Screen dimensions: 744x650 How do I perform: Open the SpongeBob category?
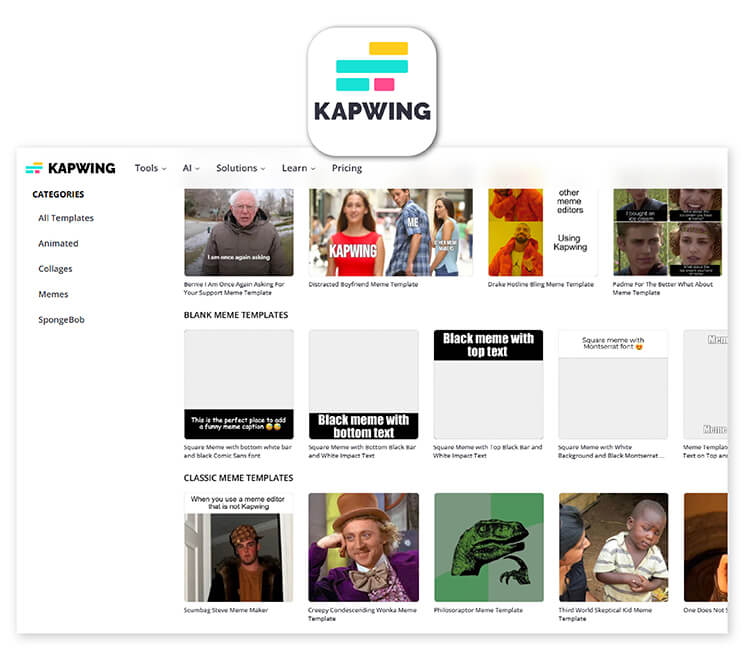tap(61, 320)
